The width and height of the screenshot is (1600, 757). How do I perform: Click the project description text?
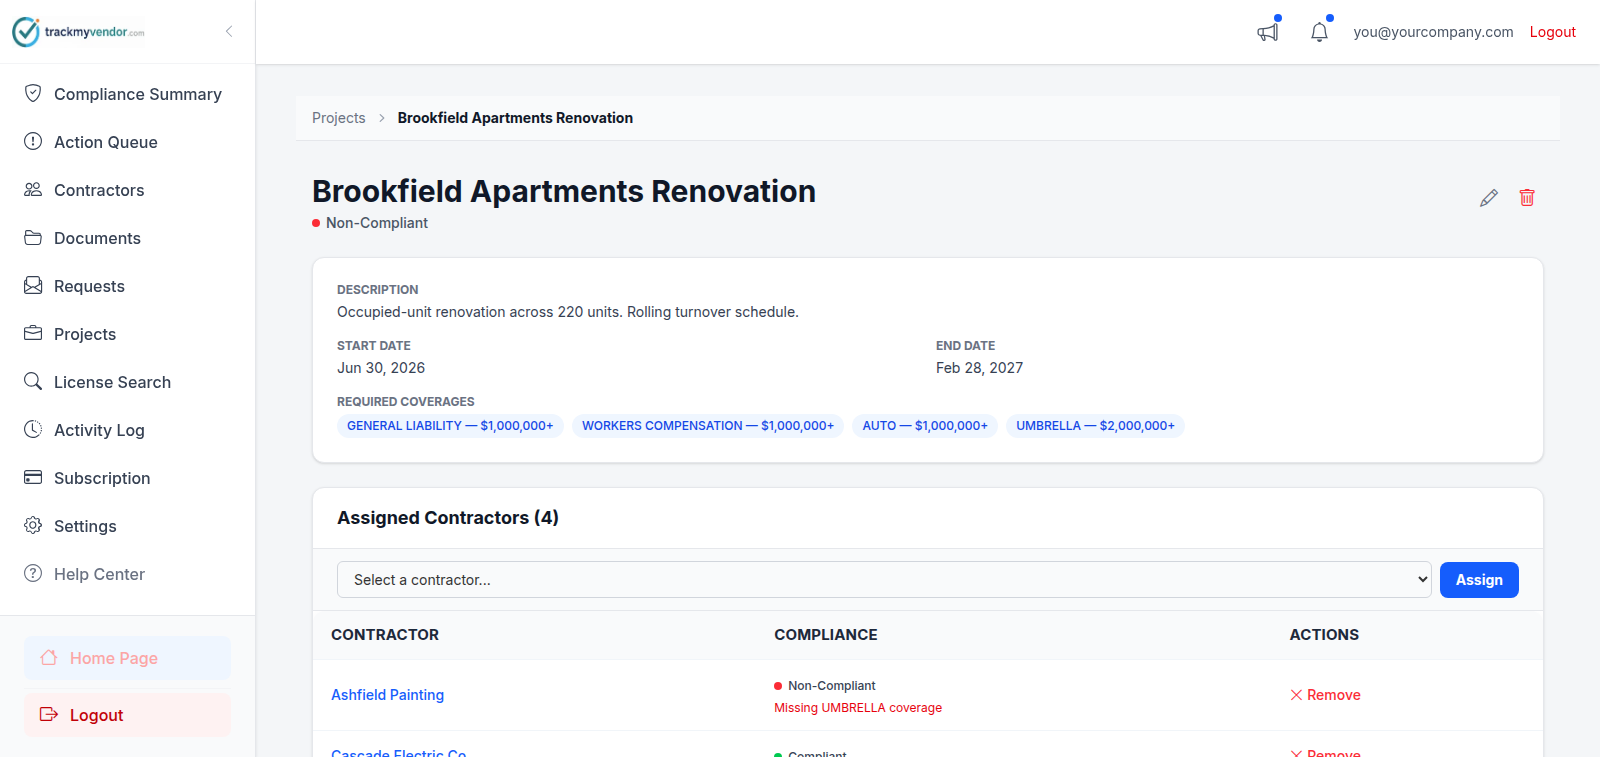568,312
